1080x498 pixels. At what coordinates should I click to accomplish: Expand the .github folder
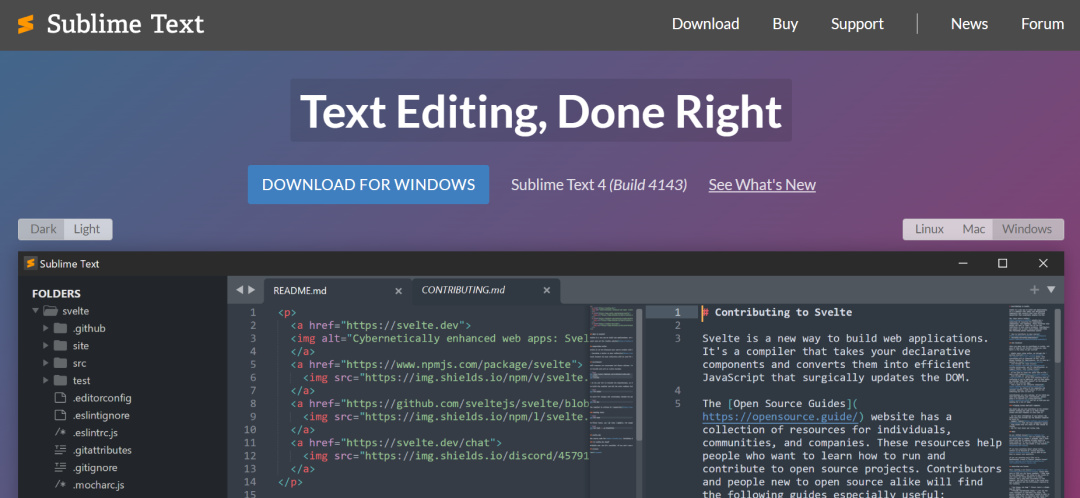click(x=46, y=329)
